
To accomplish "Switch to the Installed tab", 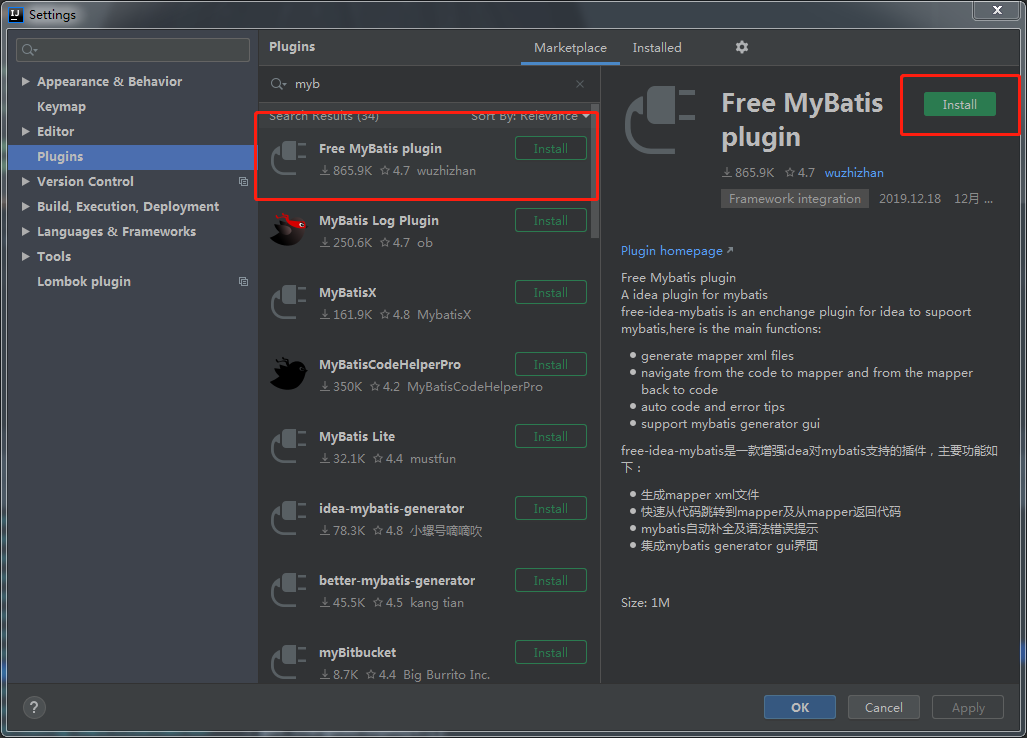I will pyautogui.click(x=656, y=47).
